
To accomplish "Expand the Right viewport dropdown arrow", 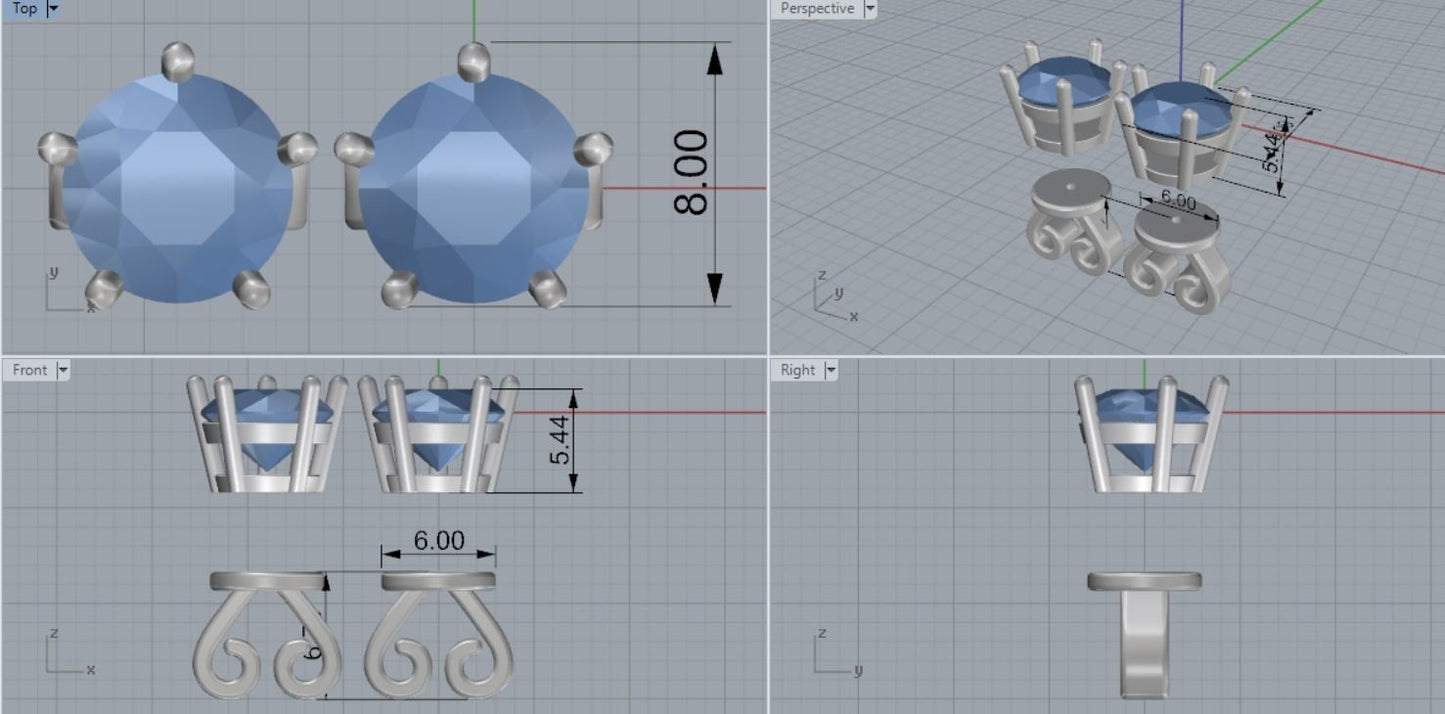I will tap(831, 370).
